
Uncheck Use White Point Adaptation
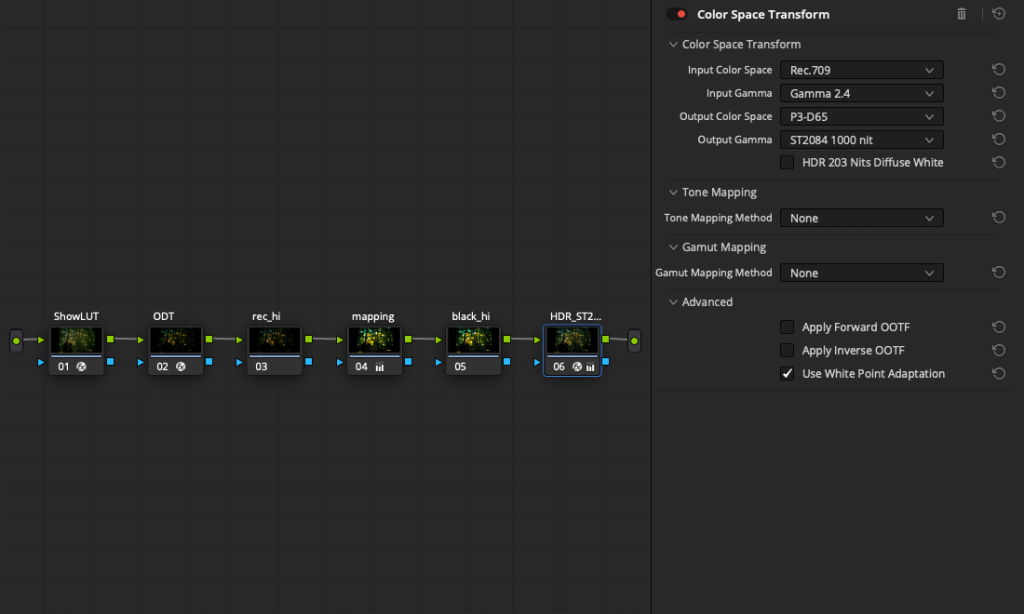[x=787, y=374]
